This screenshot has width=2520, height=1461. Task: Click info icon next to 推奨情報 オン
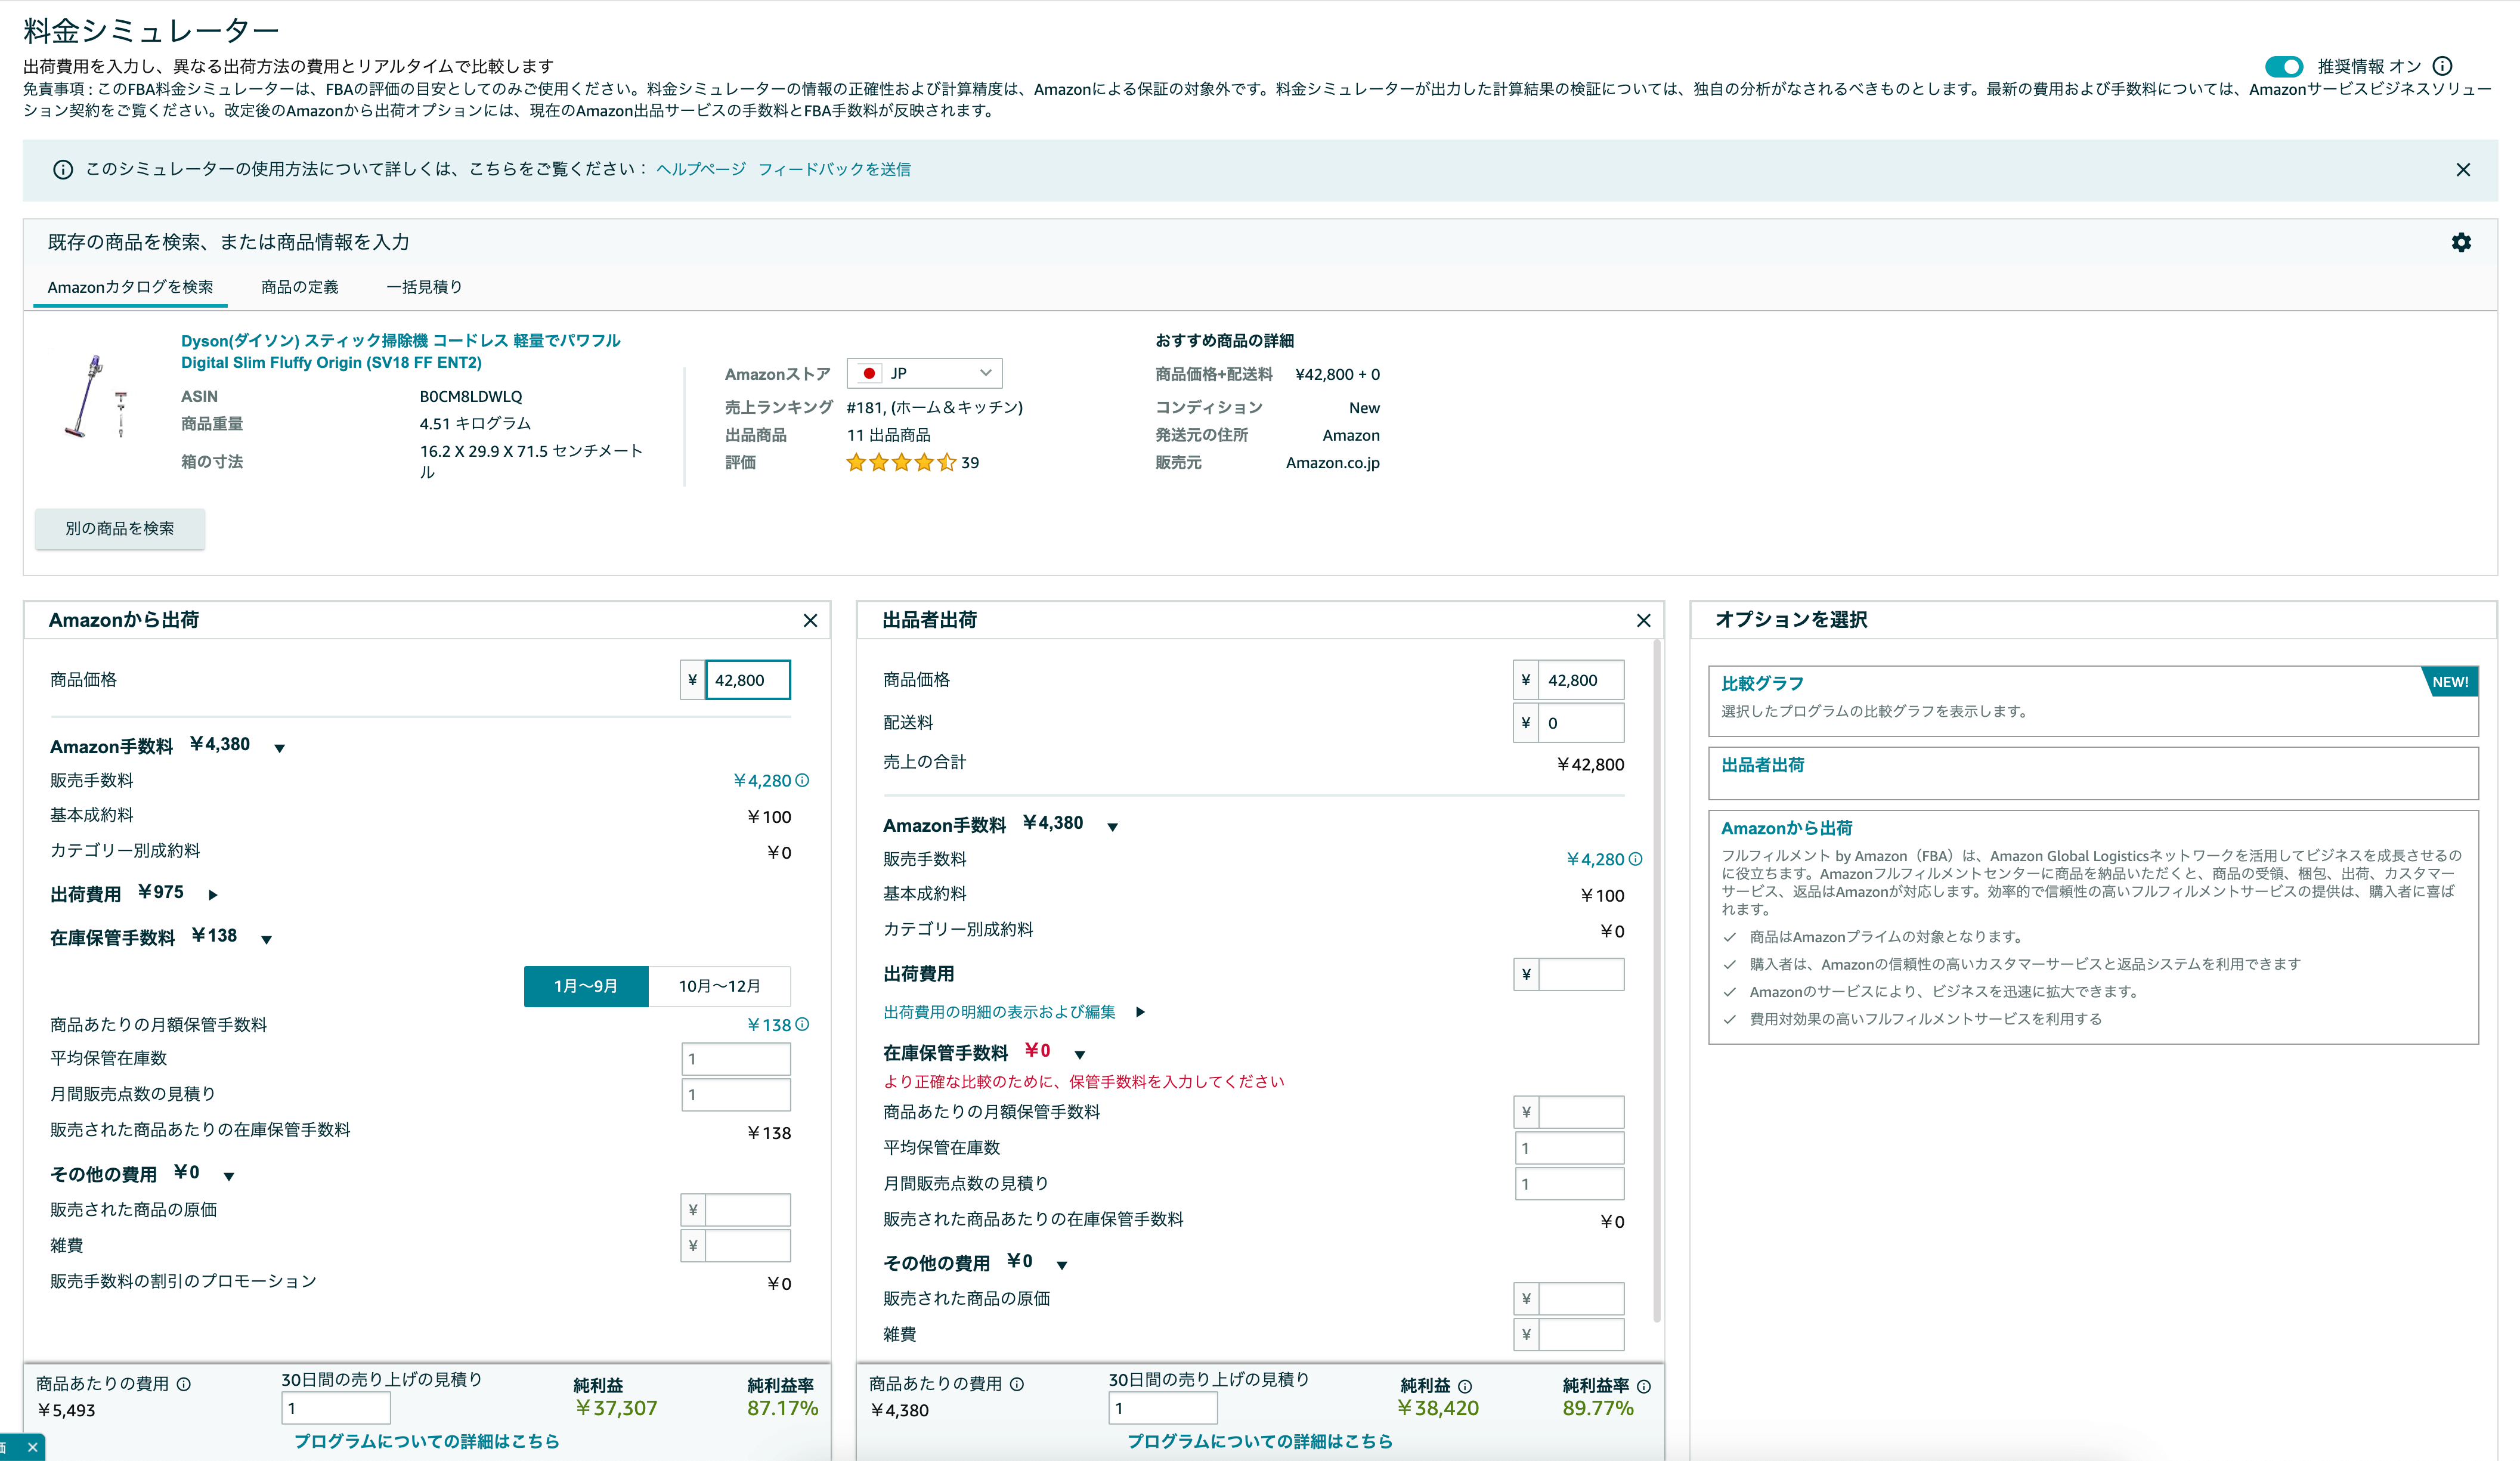[2442, 67]
